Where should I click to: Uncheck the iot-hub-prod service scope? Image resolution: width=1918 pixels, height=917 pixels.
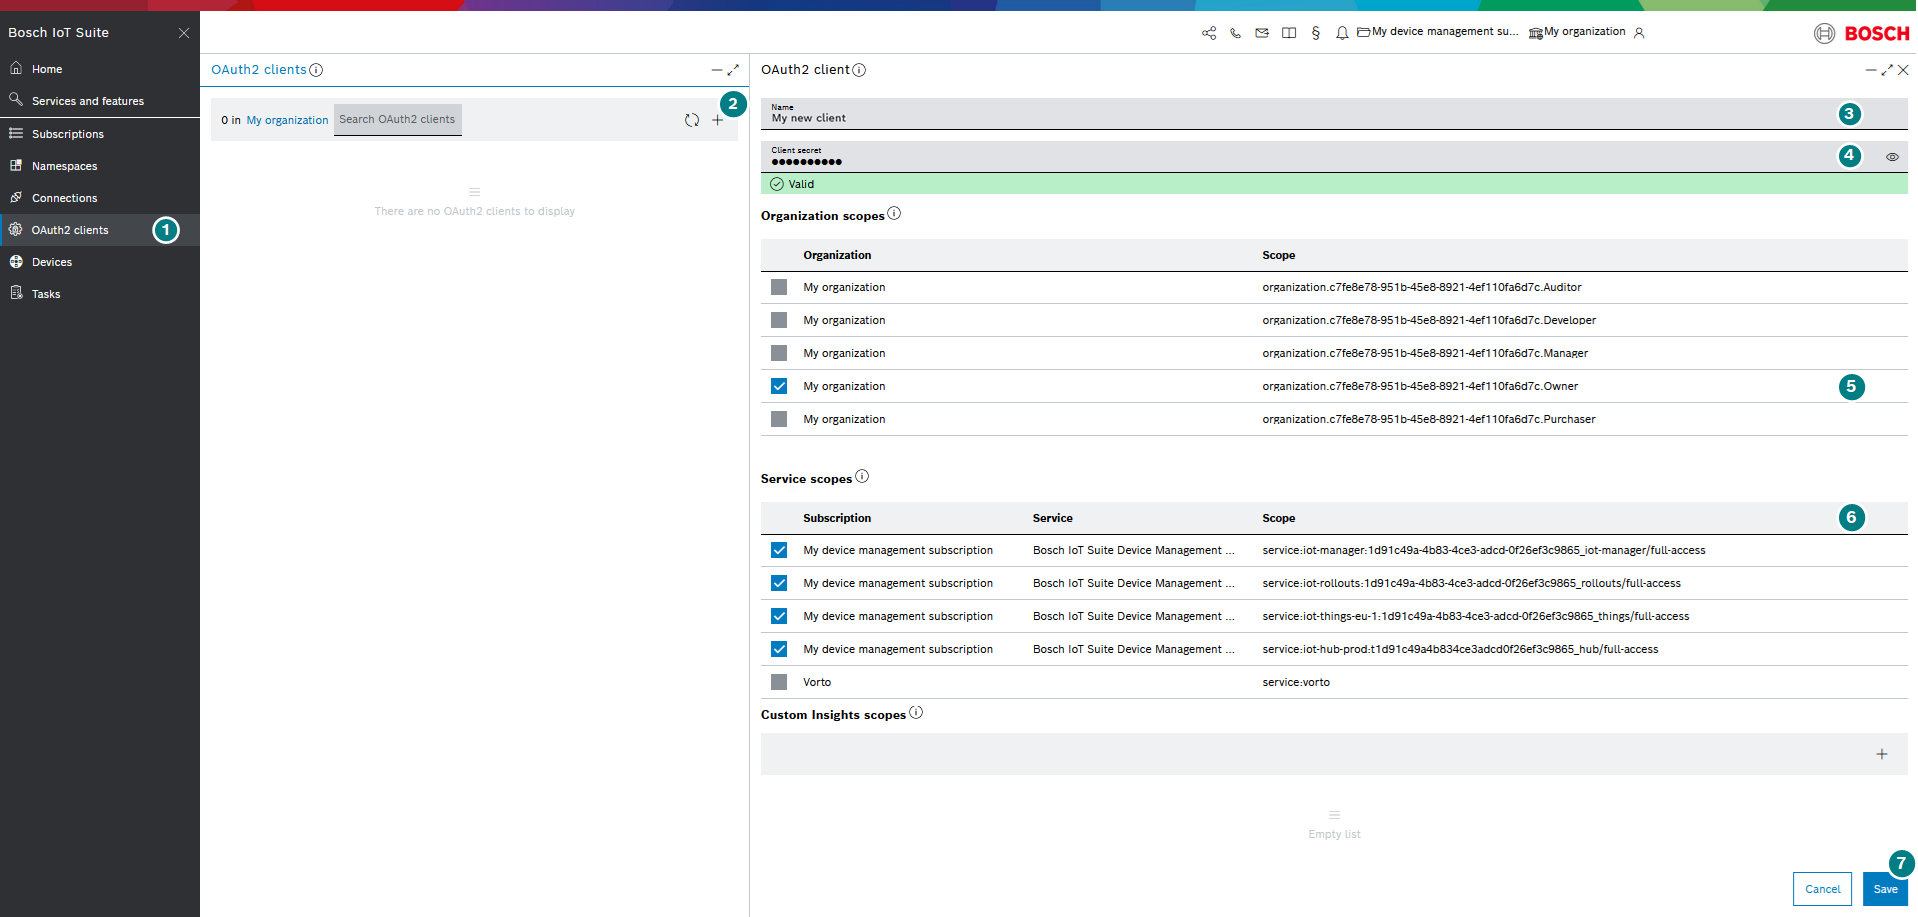pyautogui.click(x=779, y=649)
